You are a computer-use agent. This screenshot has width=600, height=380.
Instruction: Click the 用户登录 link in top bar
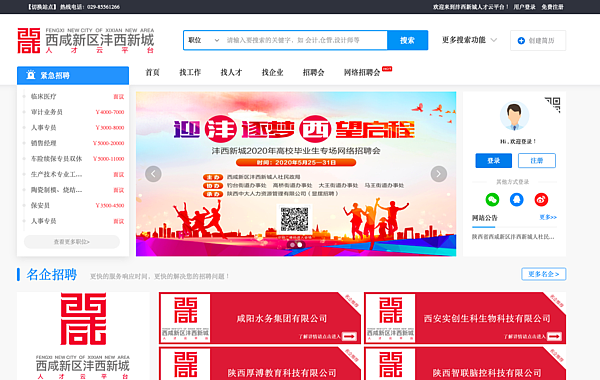click(x=524, y=7)
